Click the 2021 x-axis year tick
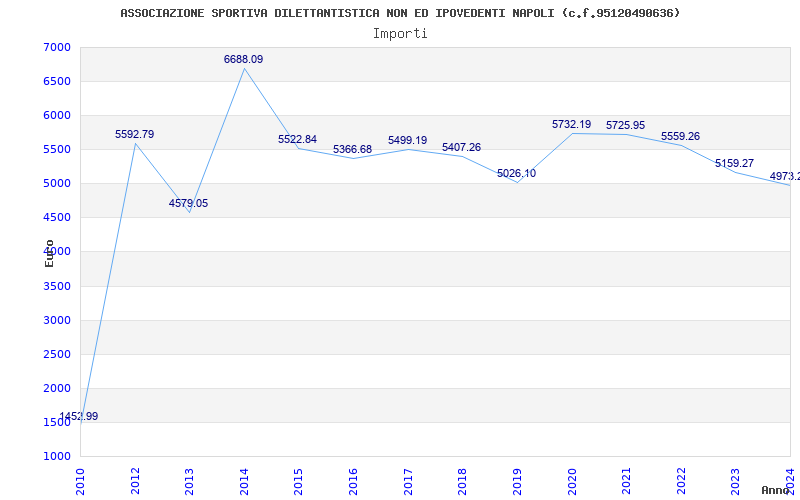The height and width of the screenshot is (500, 800). point(626,481)
